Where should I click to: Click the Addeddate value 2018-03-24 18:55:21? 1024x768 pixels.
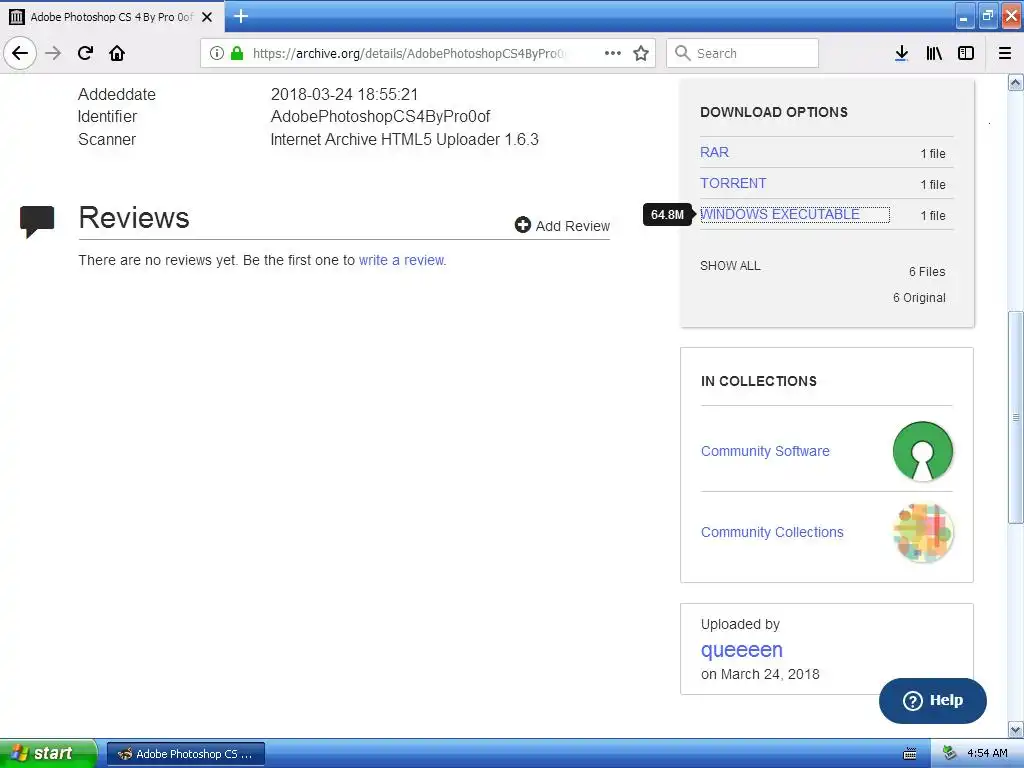tap(344, 95)
